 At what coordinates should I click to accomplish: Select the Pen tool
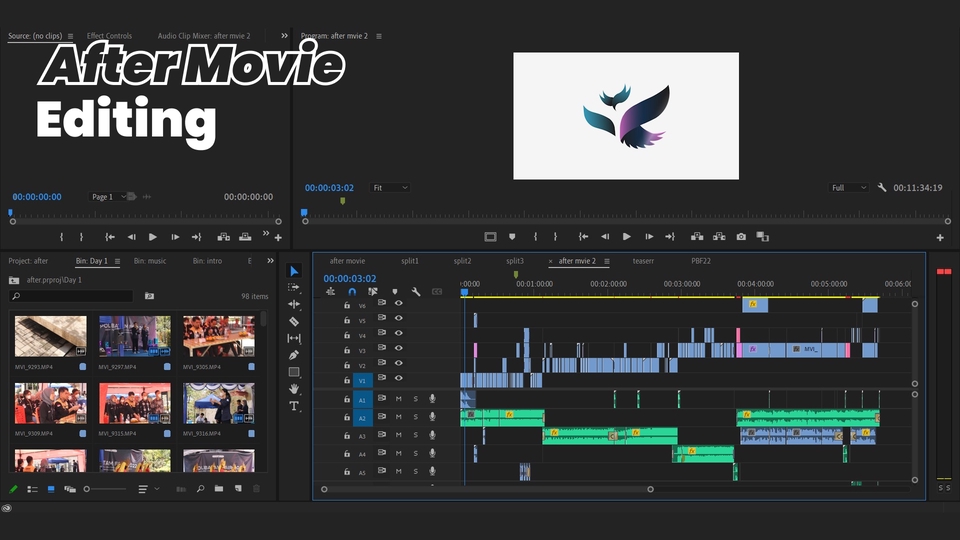[294, 355]
